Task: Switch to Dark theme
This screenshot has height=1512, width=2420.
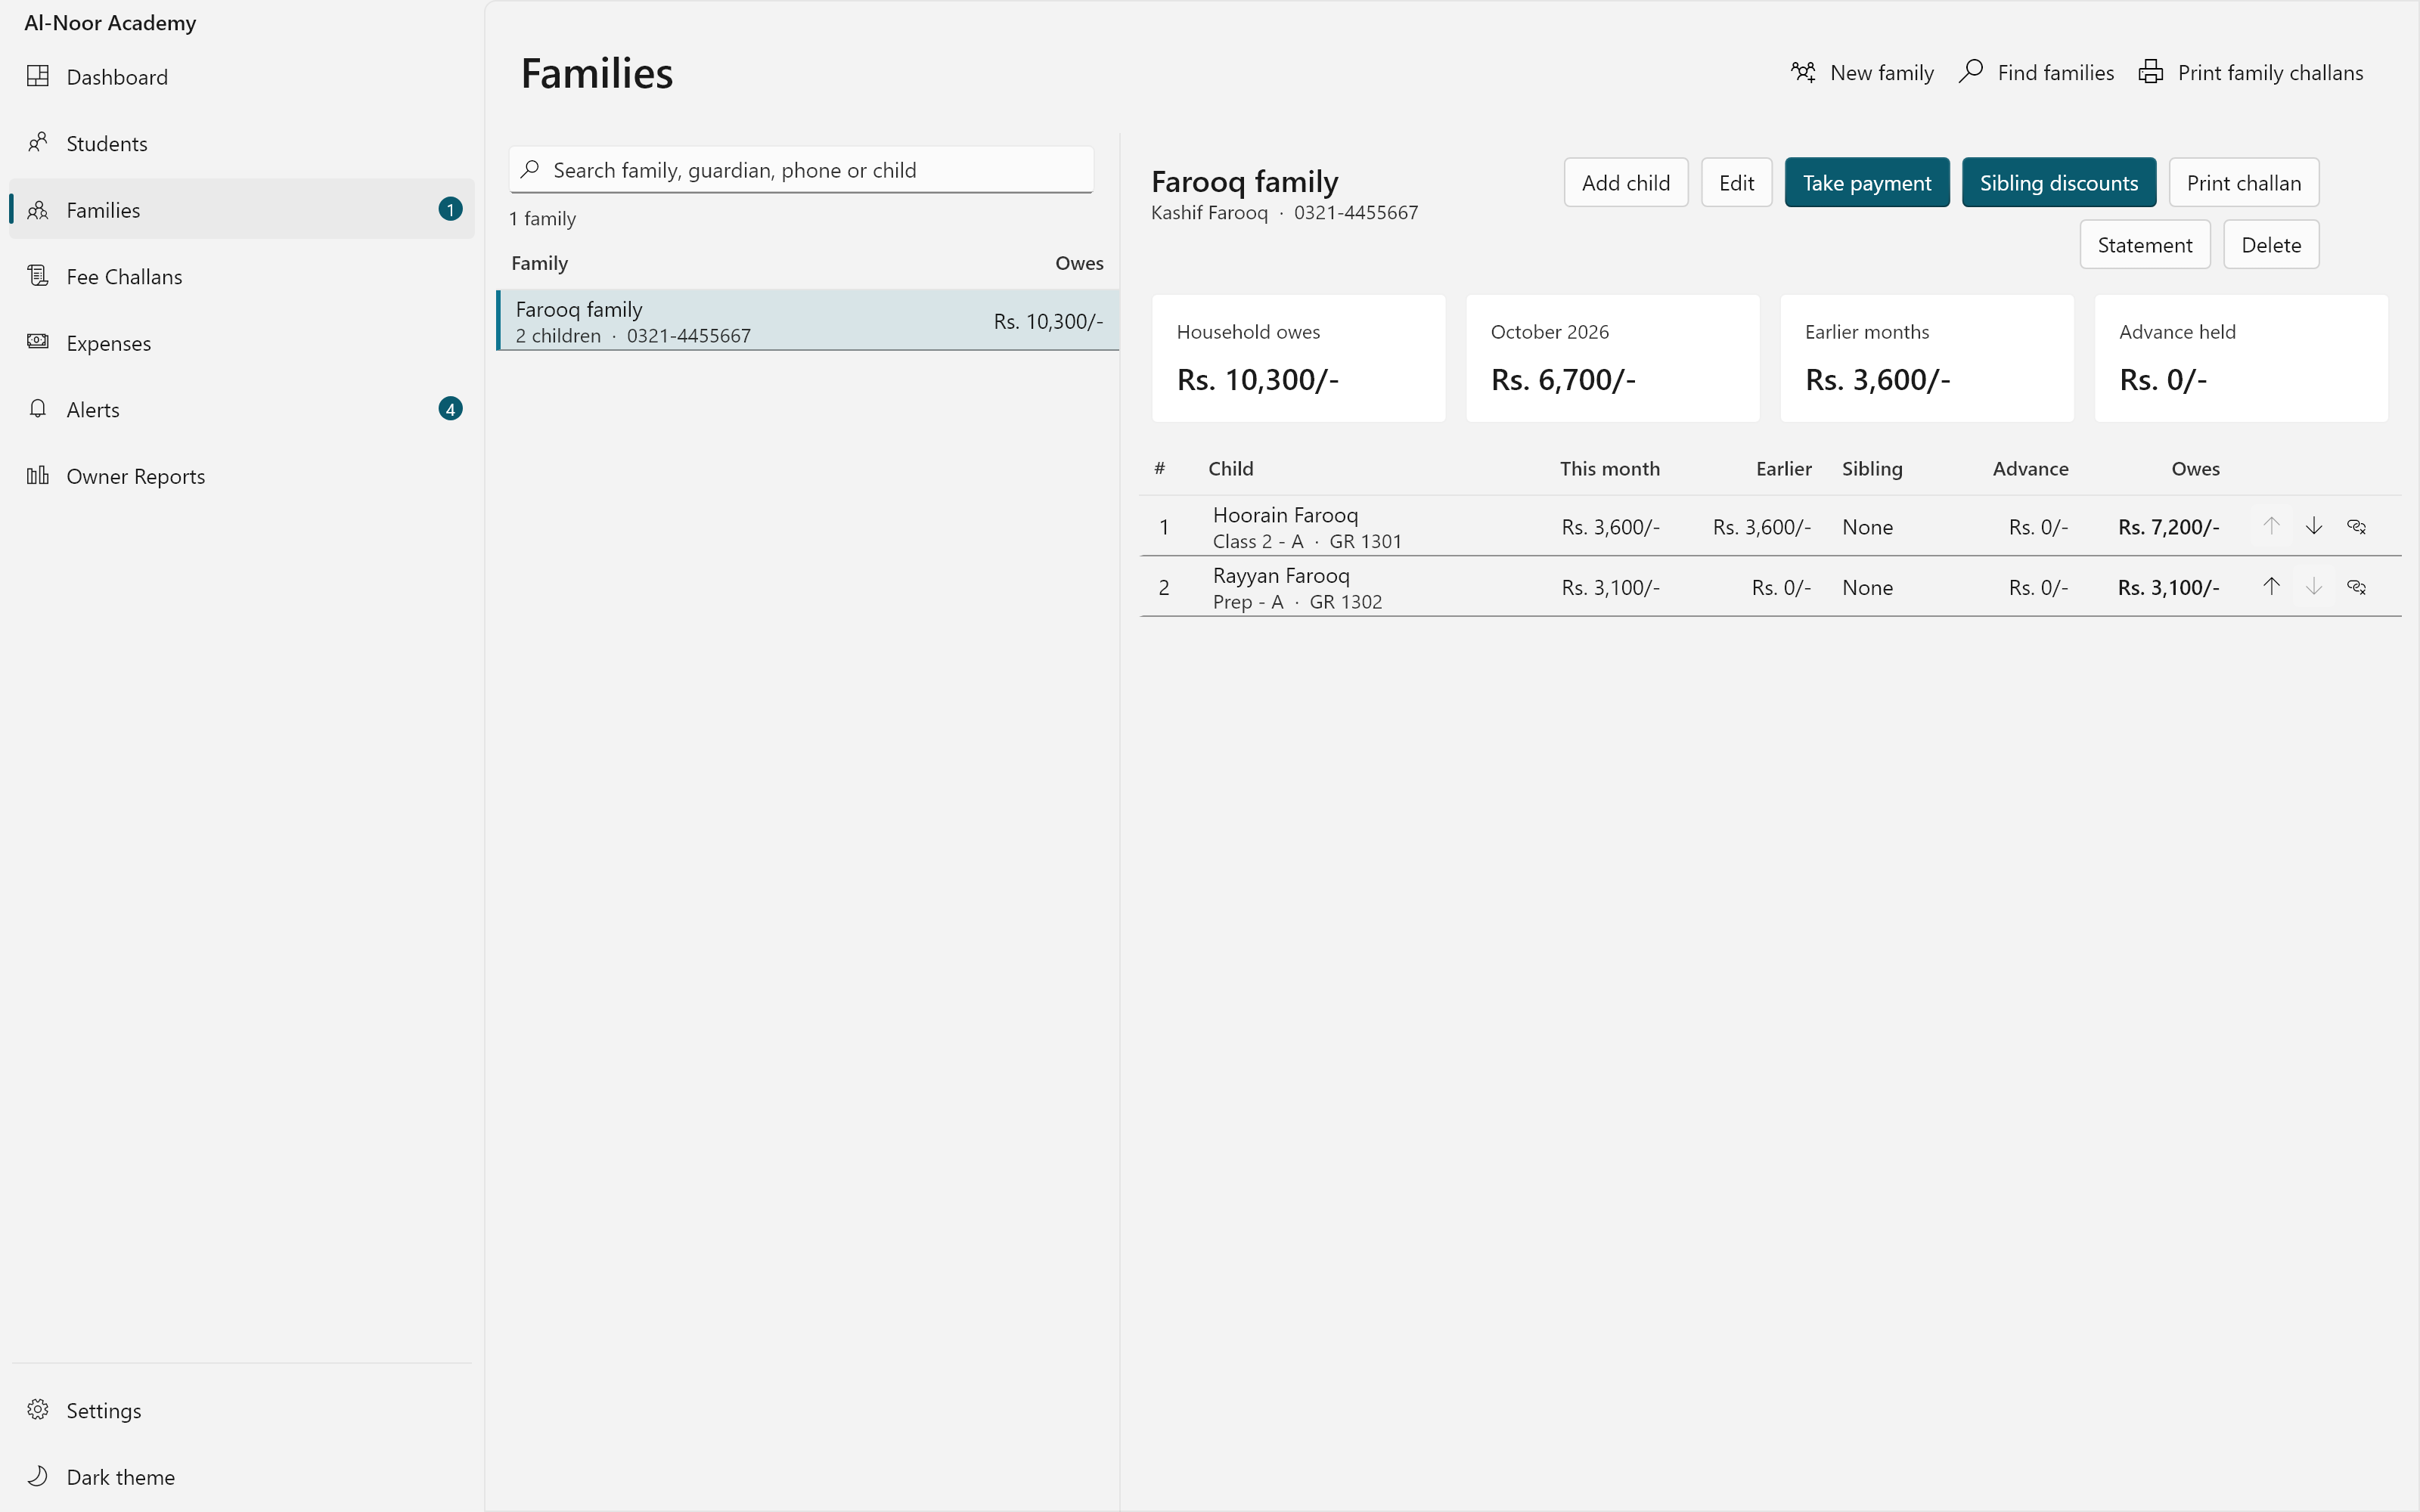Action: [x=242, y=1476]
